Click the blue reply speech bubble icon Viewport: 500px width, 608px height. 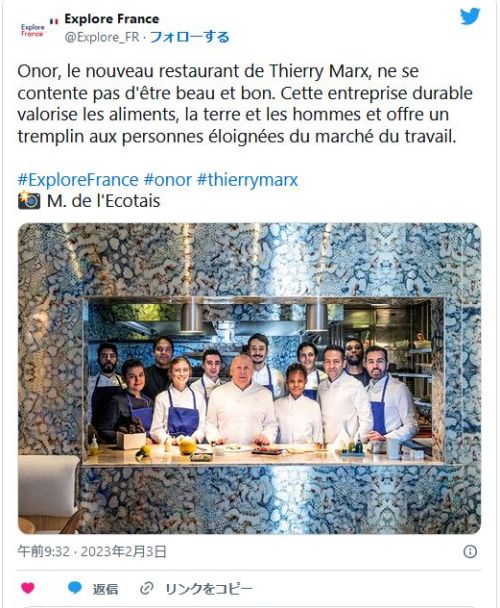(75, 588)
